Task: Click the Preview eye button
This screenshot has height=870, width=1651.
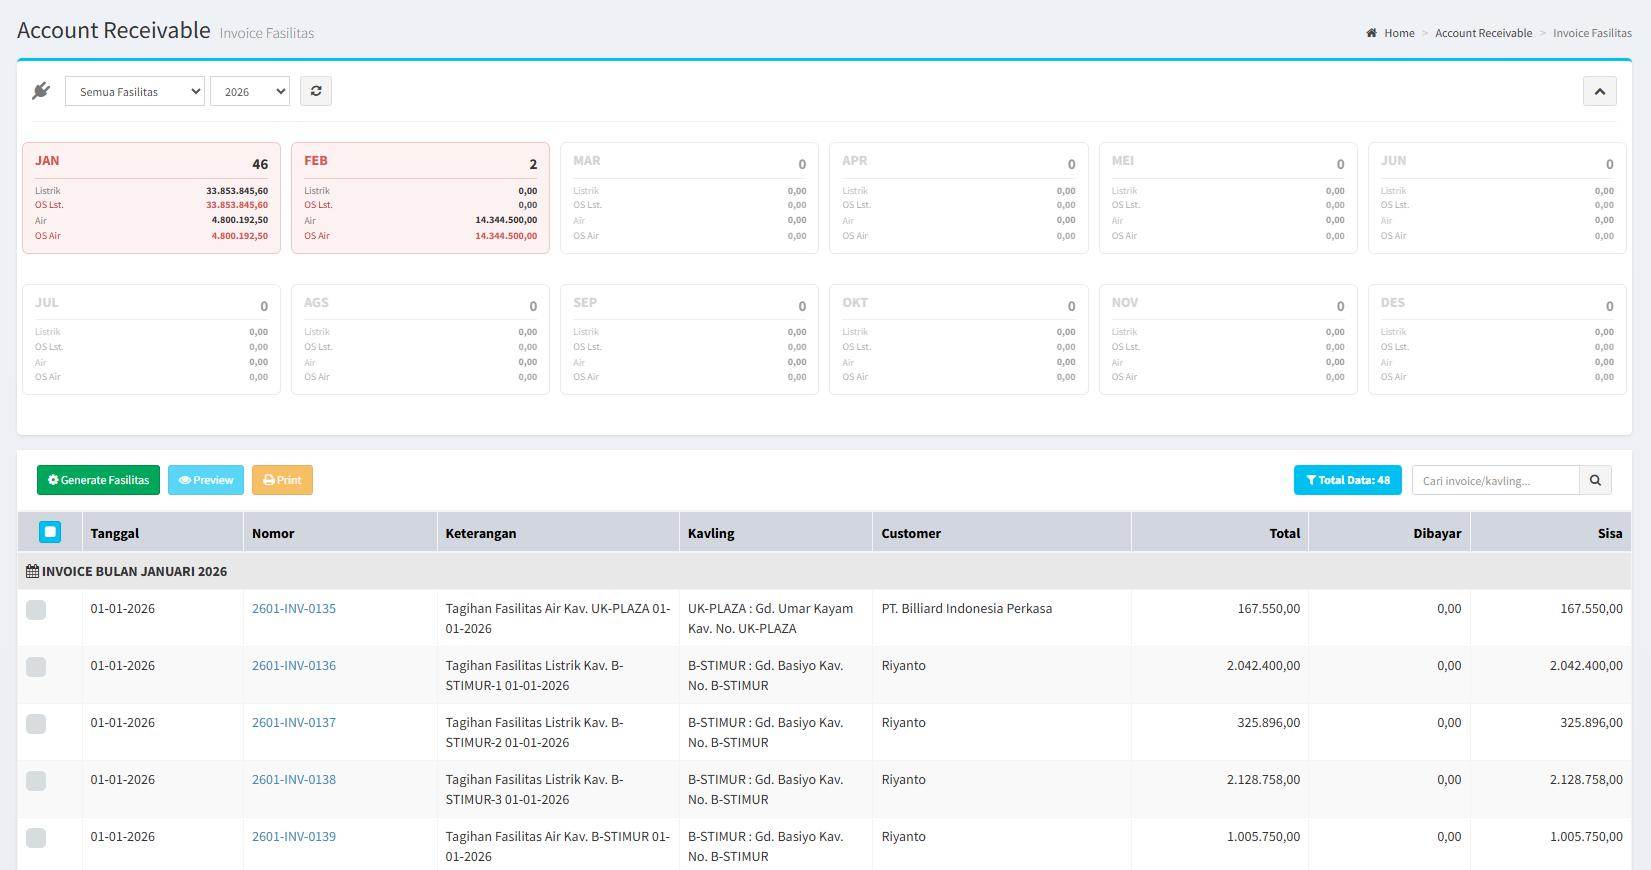Action: [206, 480]
